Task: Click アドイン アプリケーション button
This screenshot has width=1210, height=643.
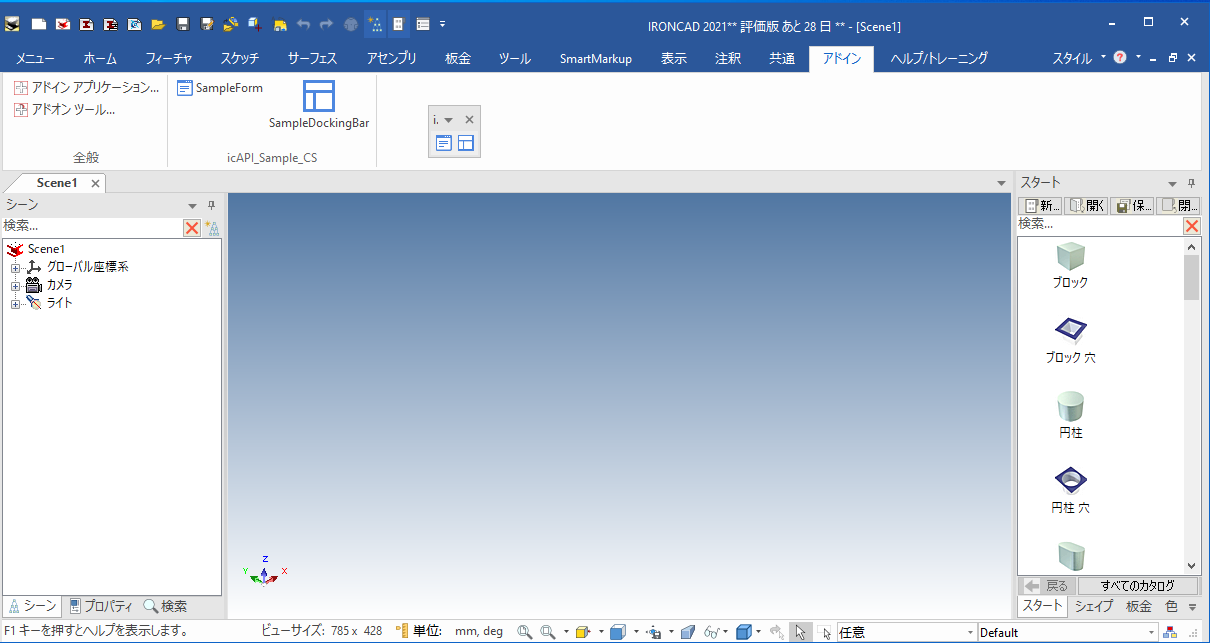Action: click(87, 88)
